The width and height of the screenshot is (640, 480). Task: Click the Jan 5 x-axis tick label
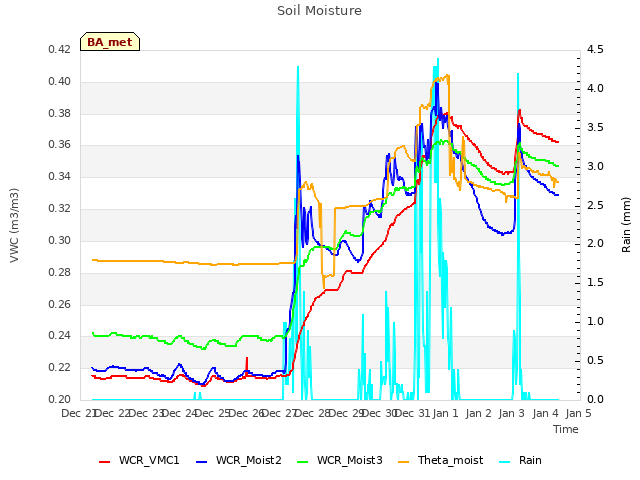click(578, 413)
